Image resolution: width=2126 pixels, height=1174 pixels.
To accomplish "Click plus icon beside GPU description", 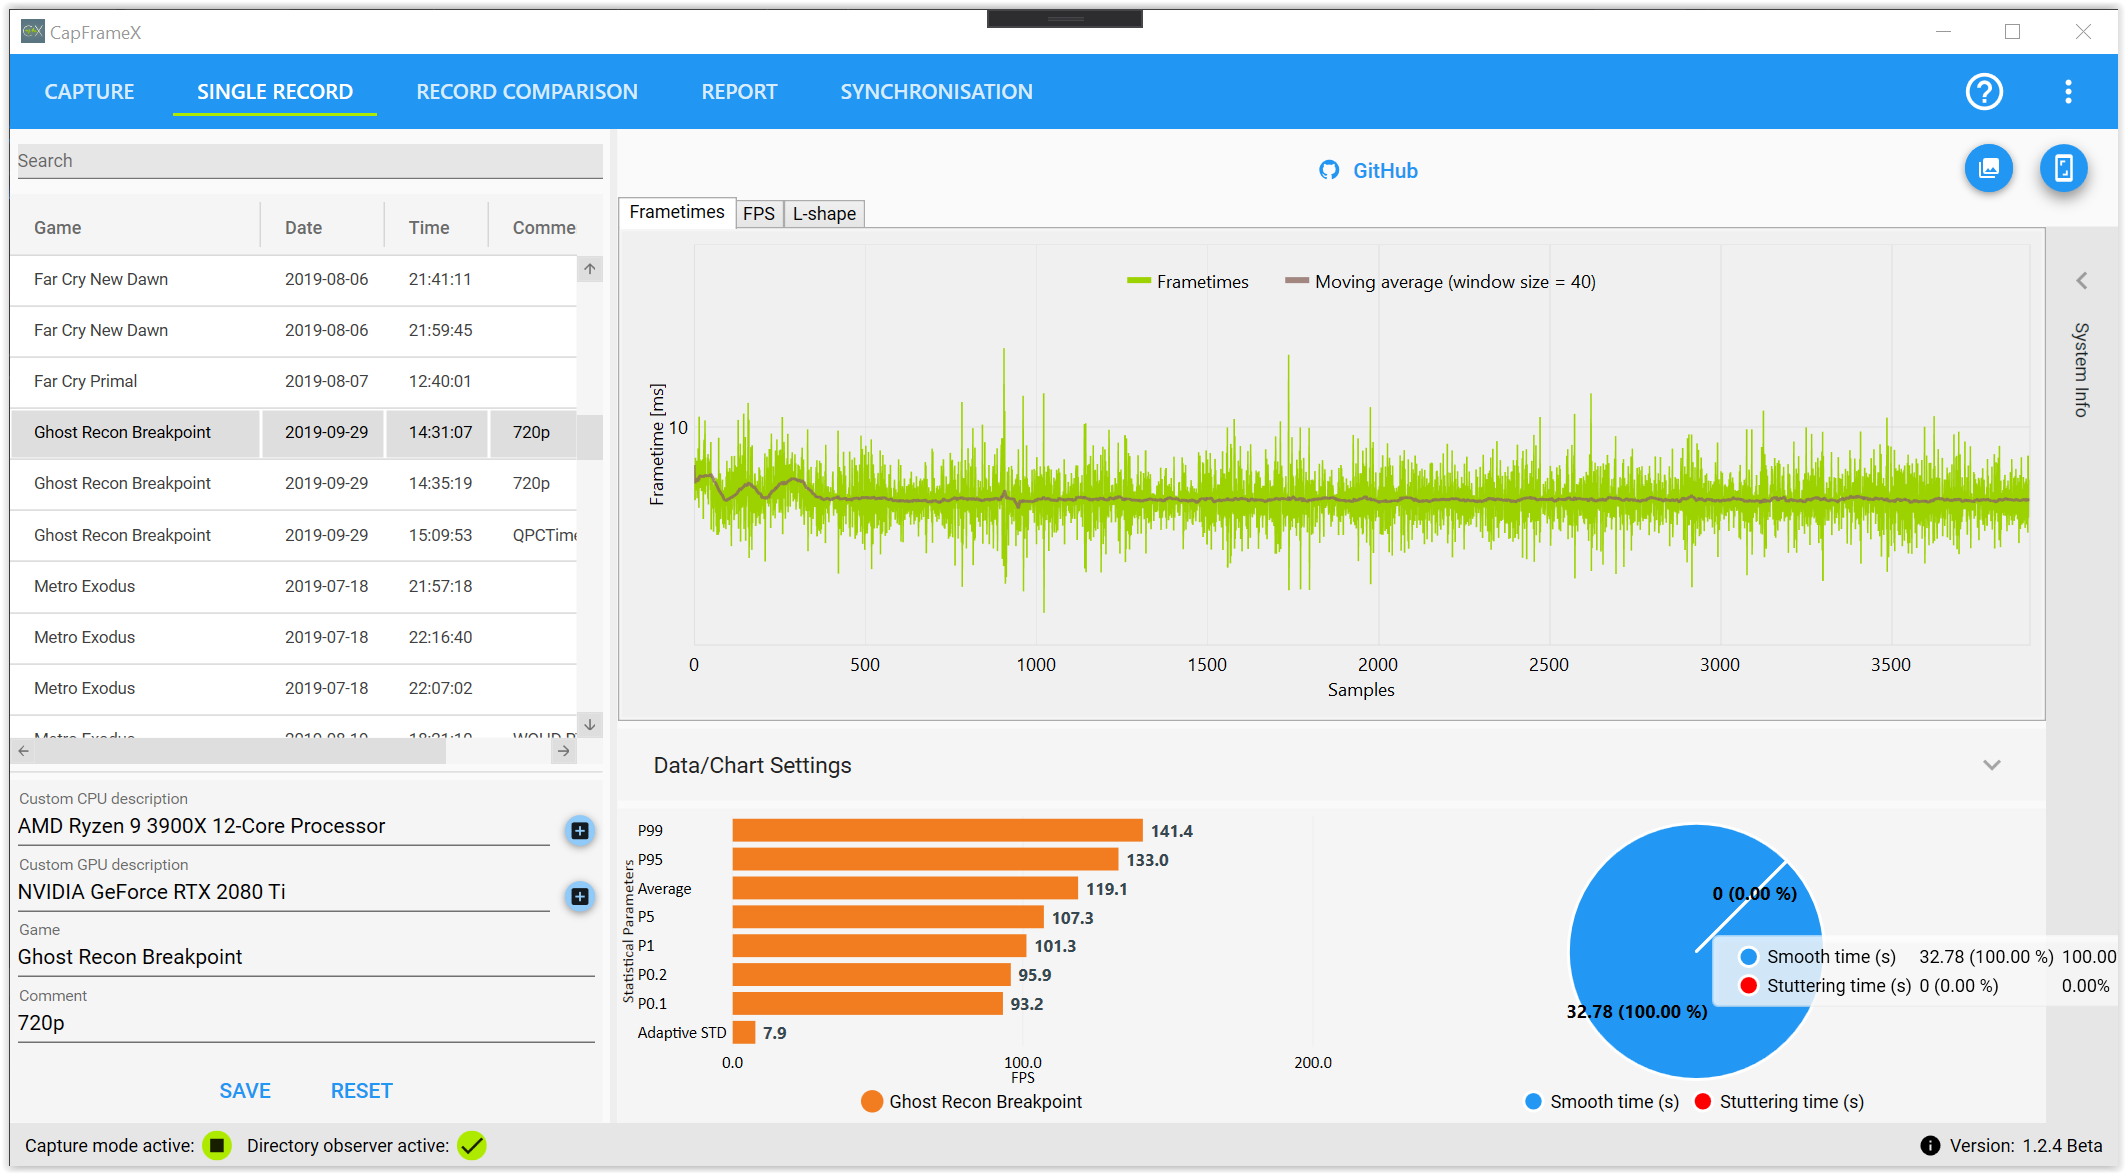I will [x=580, y=897].
